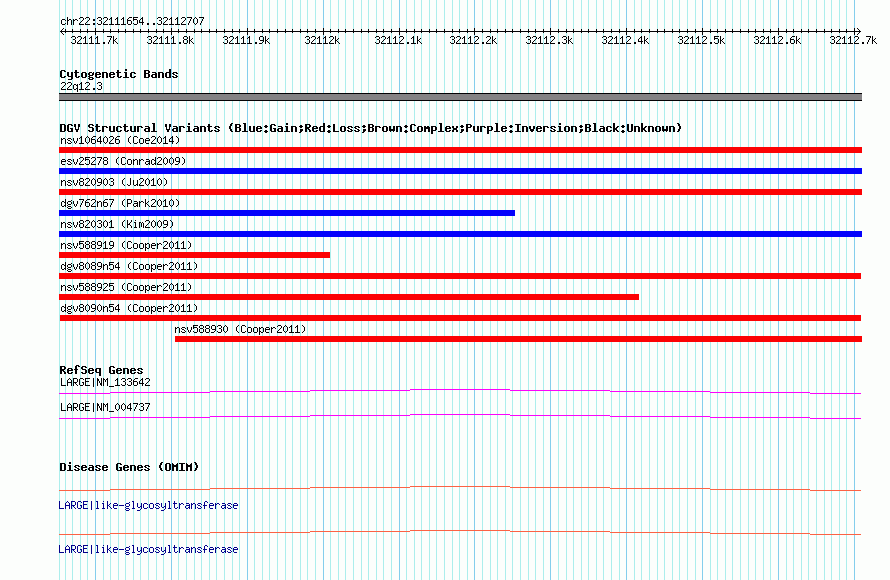Click the DGV Structural Variants track title
The image size is (890, 580).
(371, 128)
